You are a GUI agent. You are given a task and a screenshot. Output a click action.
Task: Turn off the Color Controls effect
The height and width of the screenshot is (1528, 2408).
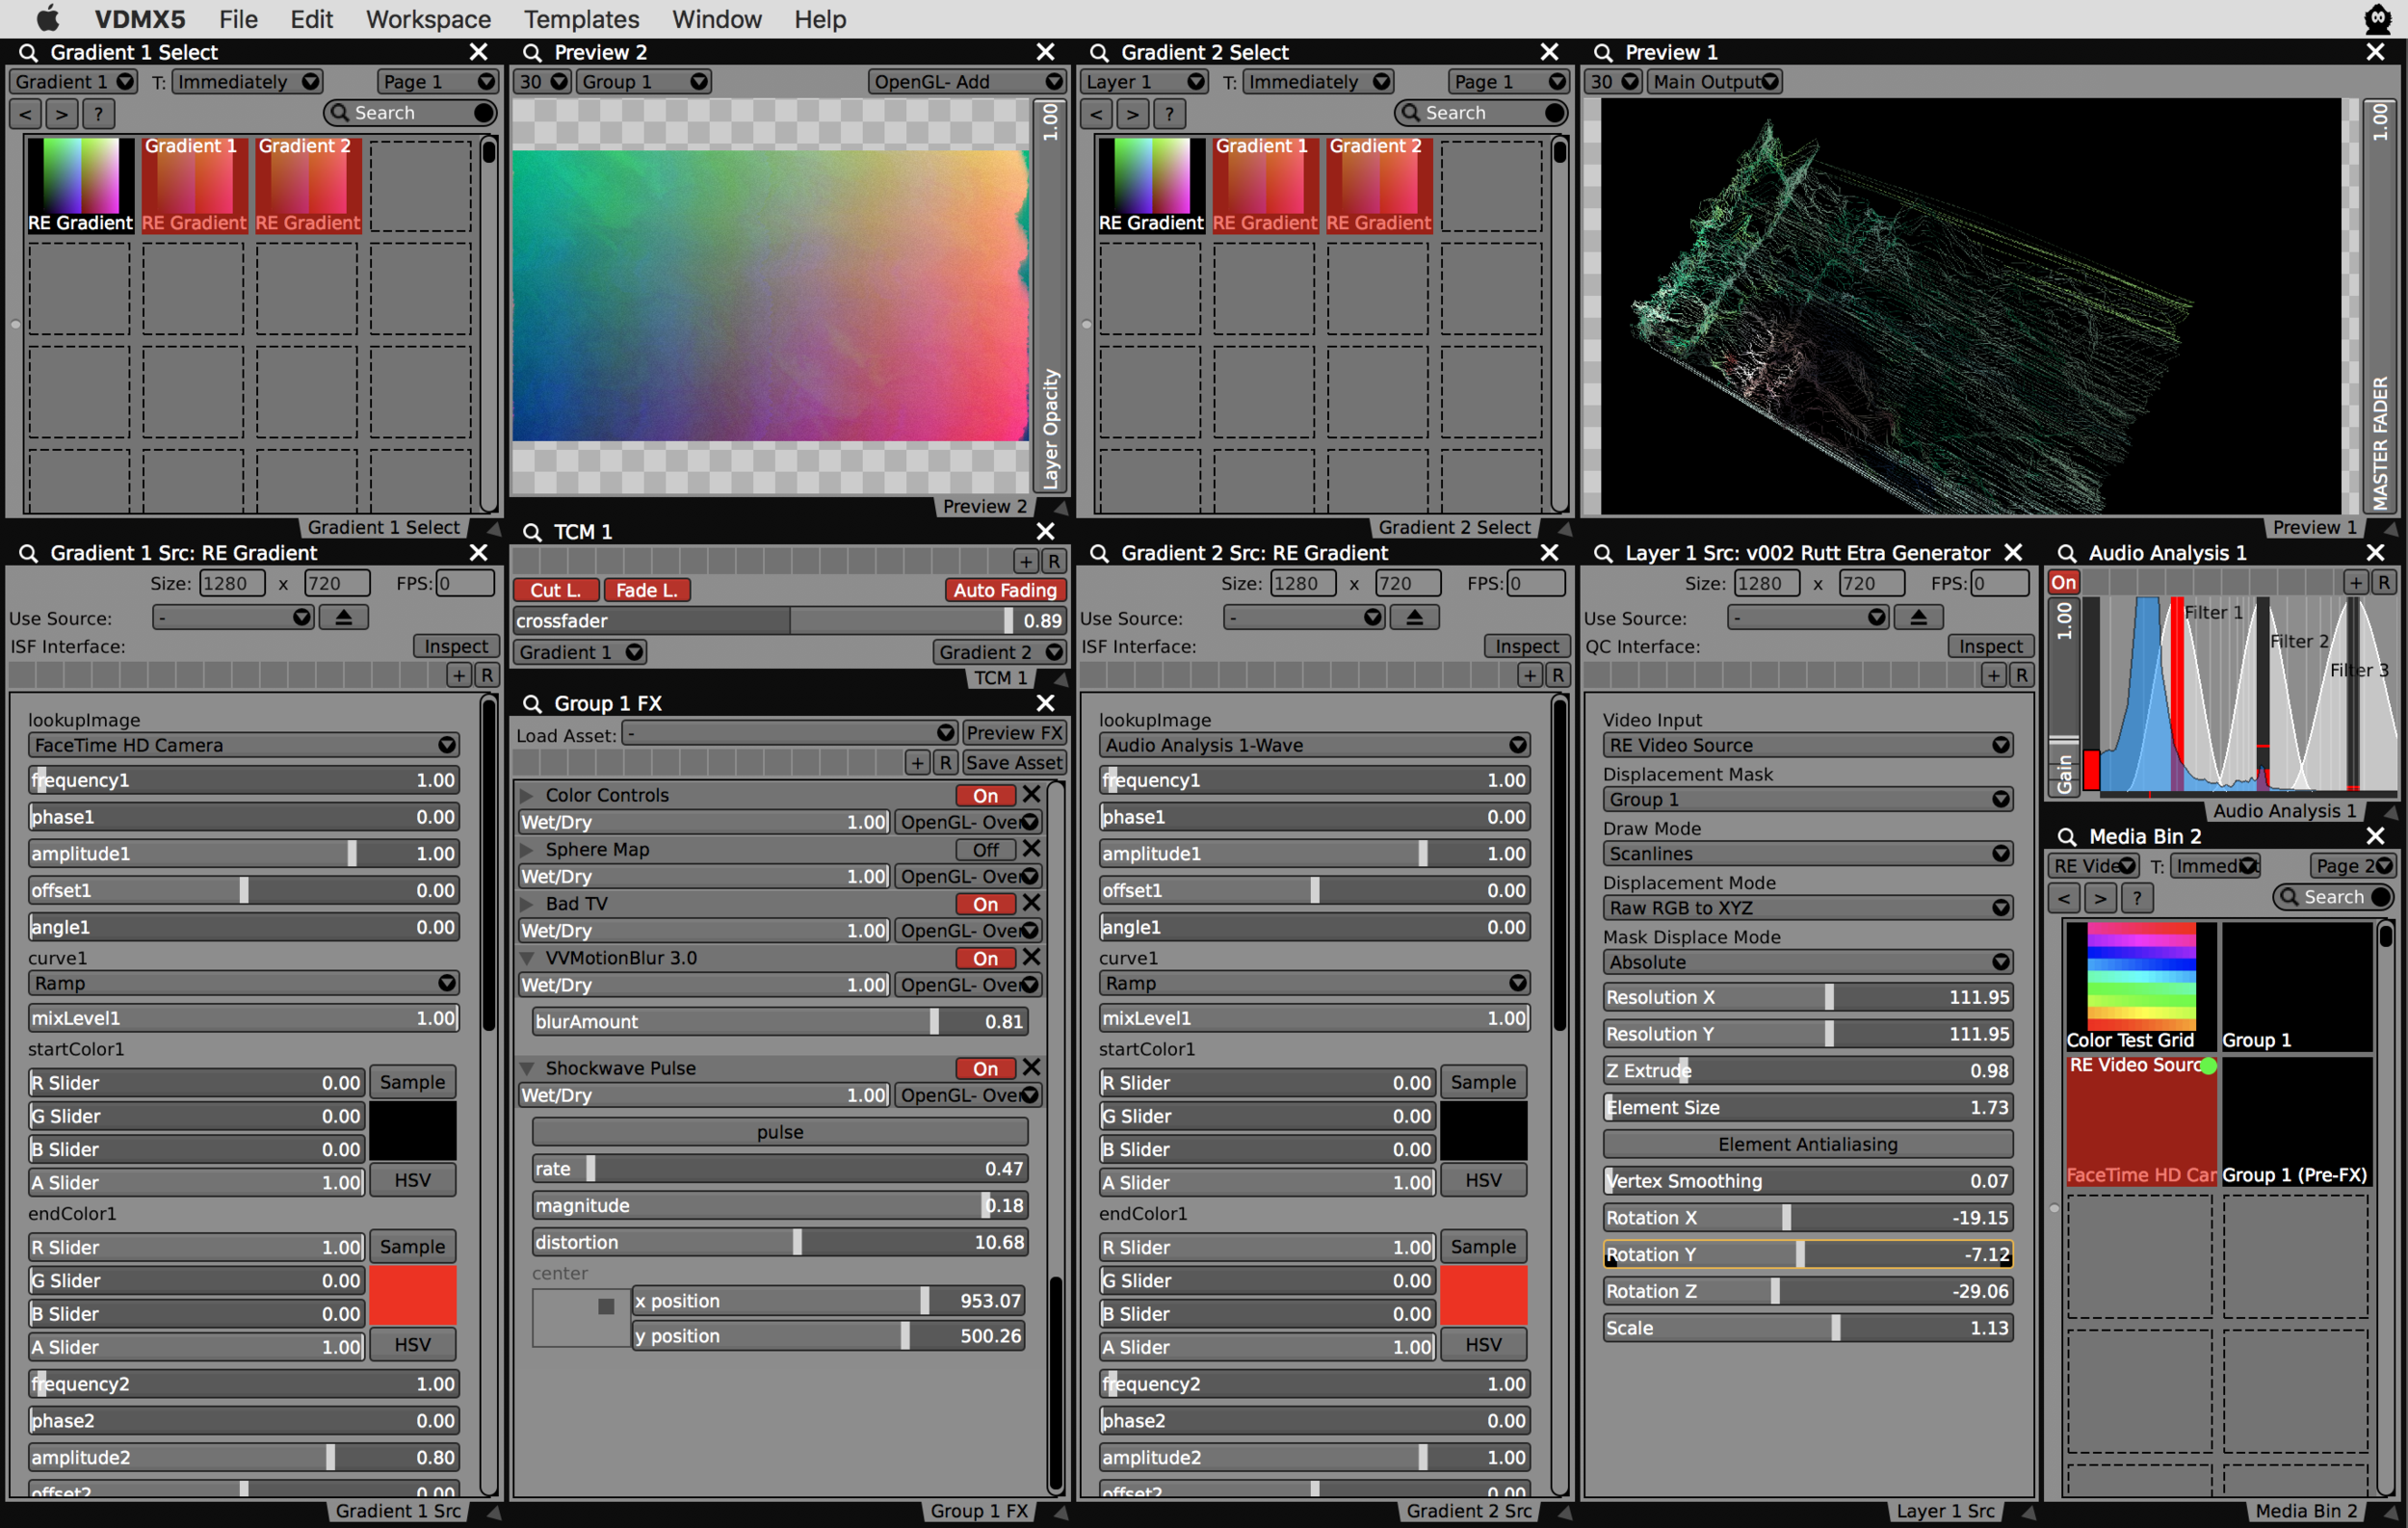(x=985, y=795)
